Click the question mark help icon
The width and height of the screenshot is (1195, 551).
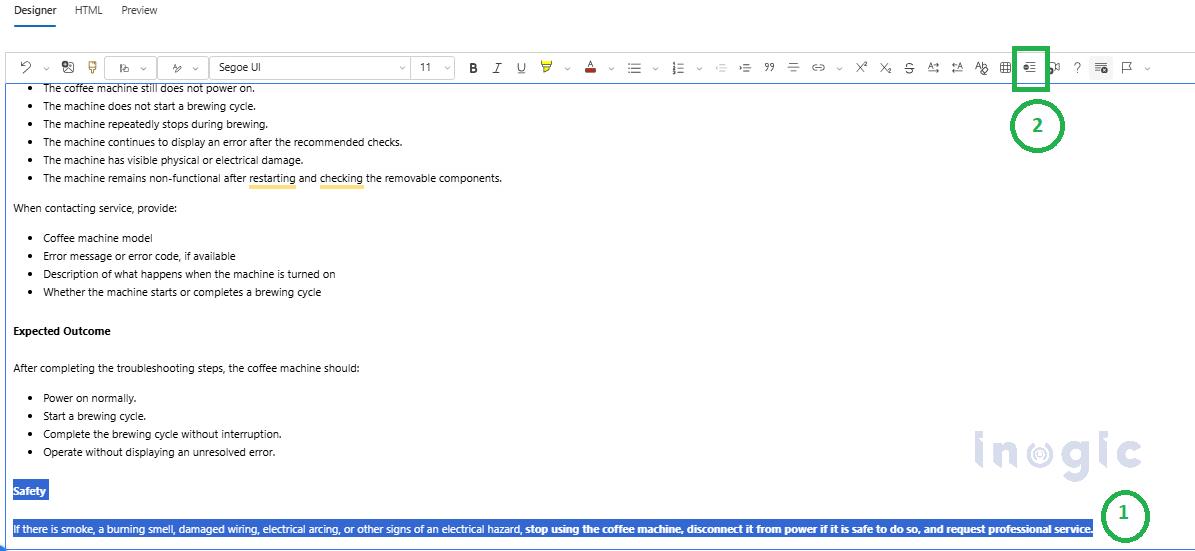click(1077, 68)
